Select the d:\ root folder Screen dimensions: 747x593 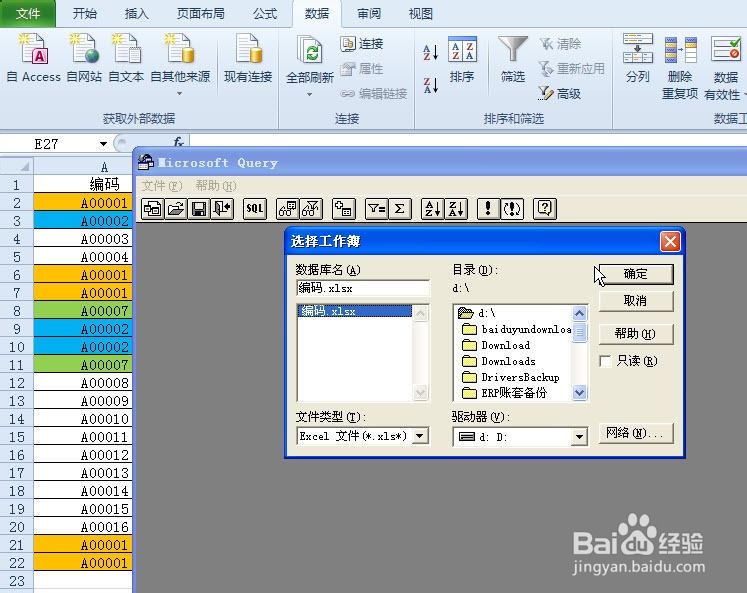pos(476,313)
